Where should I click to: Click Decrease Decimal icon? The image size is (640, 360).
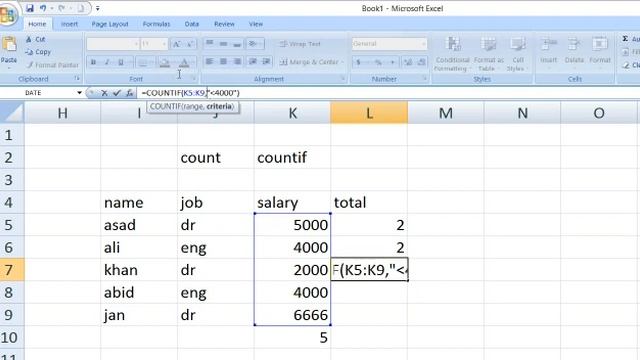pyautogui.click(x=422, y=62)
